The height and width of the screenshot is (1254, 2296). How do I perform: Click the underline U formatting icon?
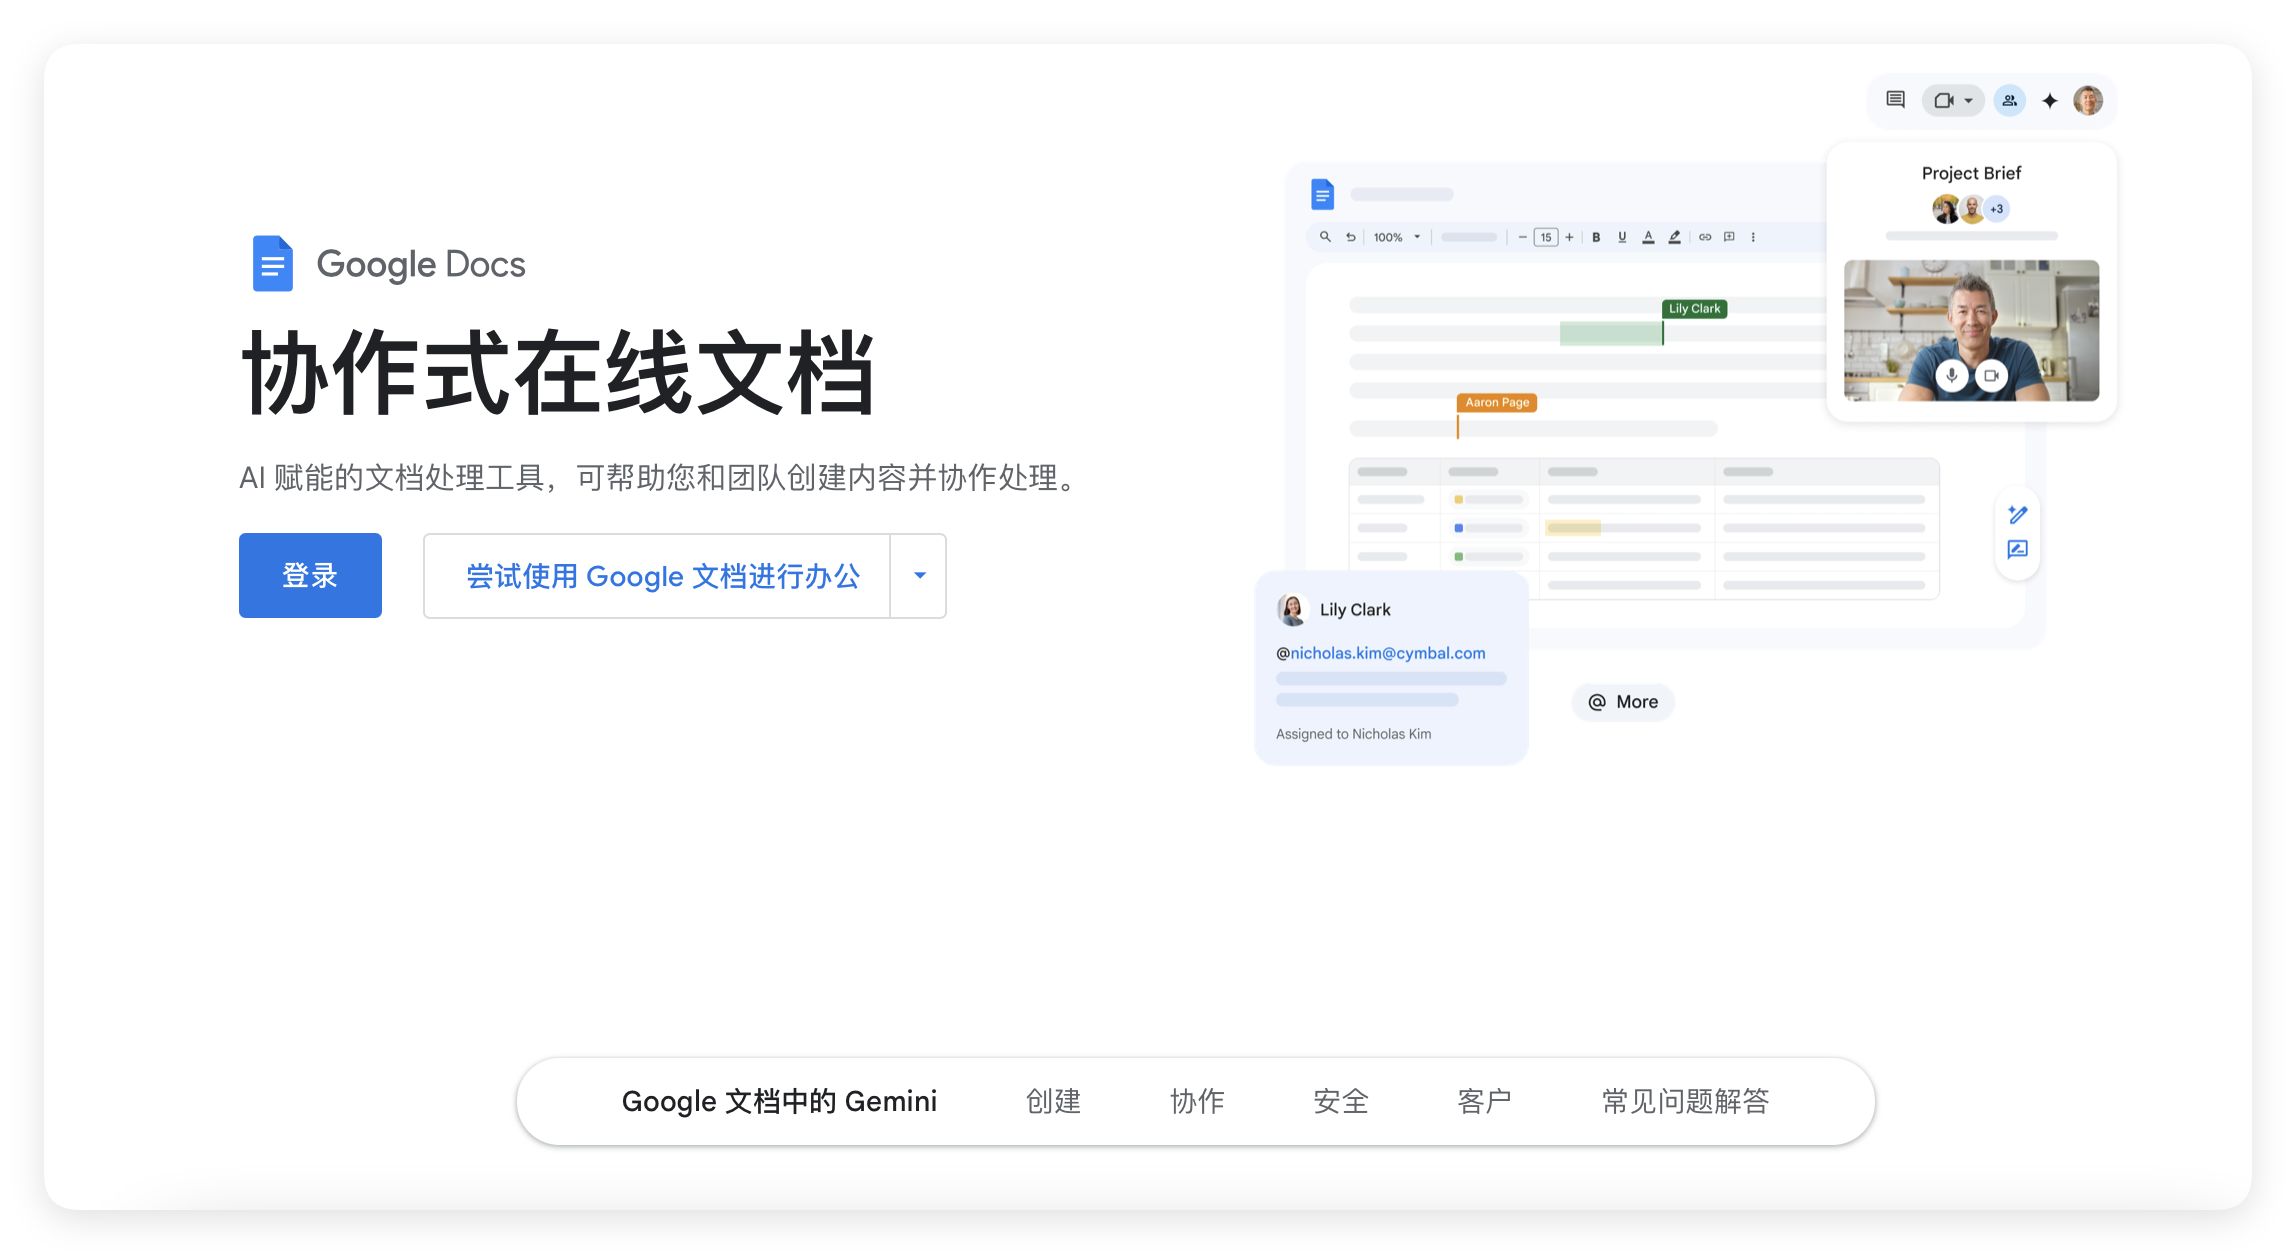pyautogui.click(x=1622, y=237)
